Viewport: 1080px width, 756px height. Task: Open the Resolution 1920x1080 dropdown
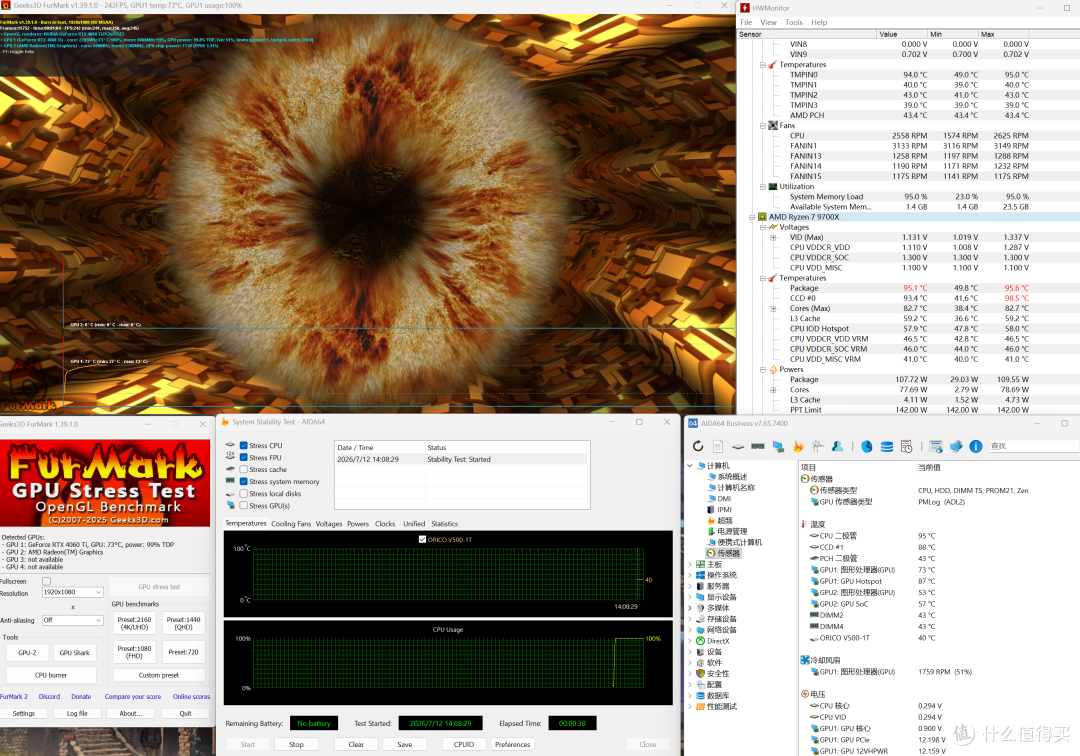pyautogui.click(x=72, y=592)
